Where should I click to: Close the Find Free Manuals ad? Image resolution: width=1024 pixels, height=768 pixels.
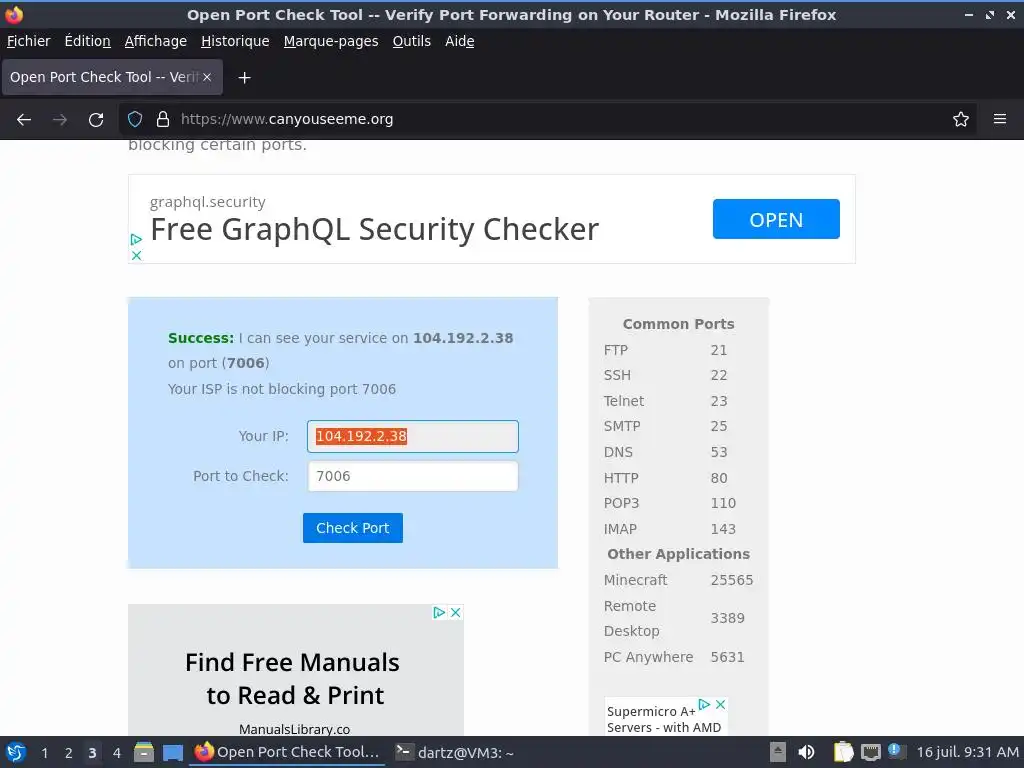coord(456,613)
